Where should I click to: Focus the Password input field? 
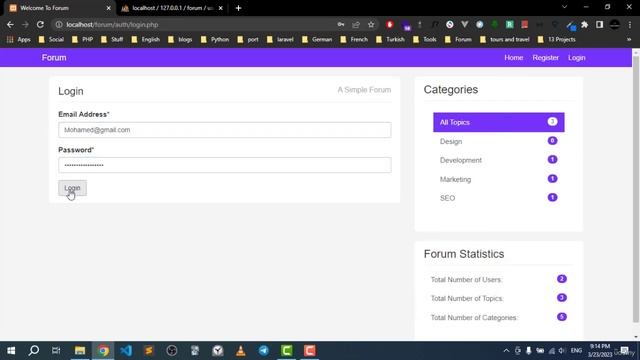click(x=224, y=165)
